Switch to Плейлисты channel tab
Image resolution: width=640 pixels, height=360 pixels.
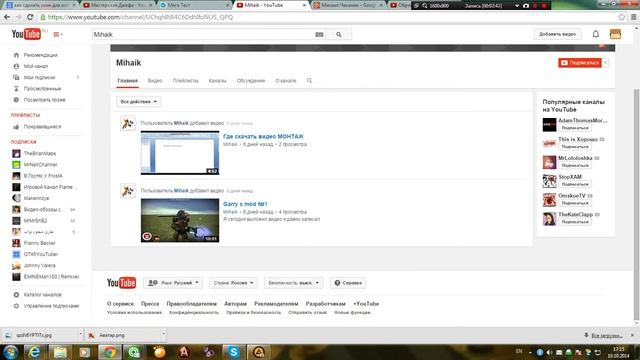point(185,81)
